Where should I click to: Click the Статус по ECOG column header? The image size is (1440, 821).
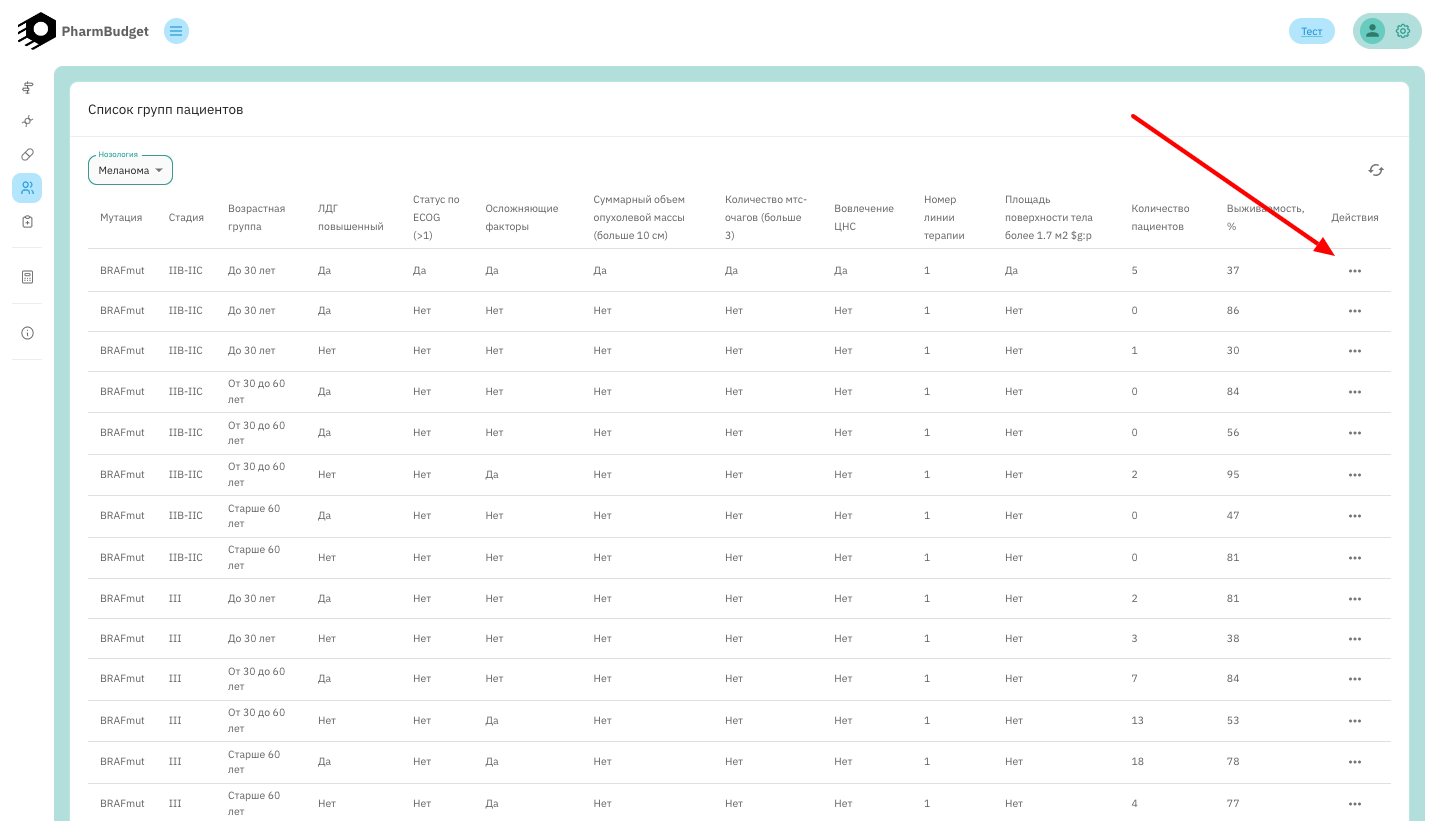tap(436, 217)
